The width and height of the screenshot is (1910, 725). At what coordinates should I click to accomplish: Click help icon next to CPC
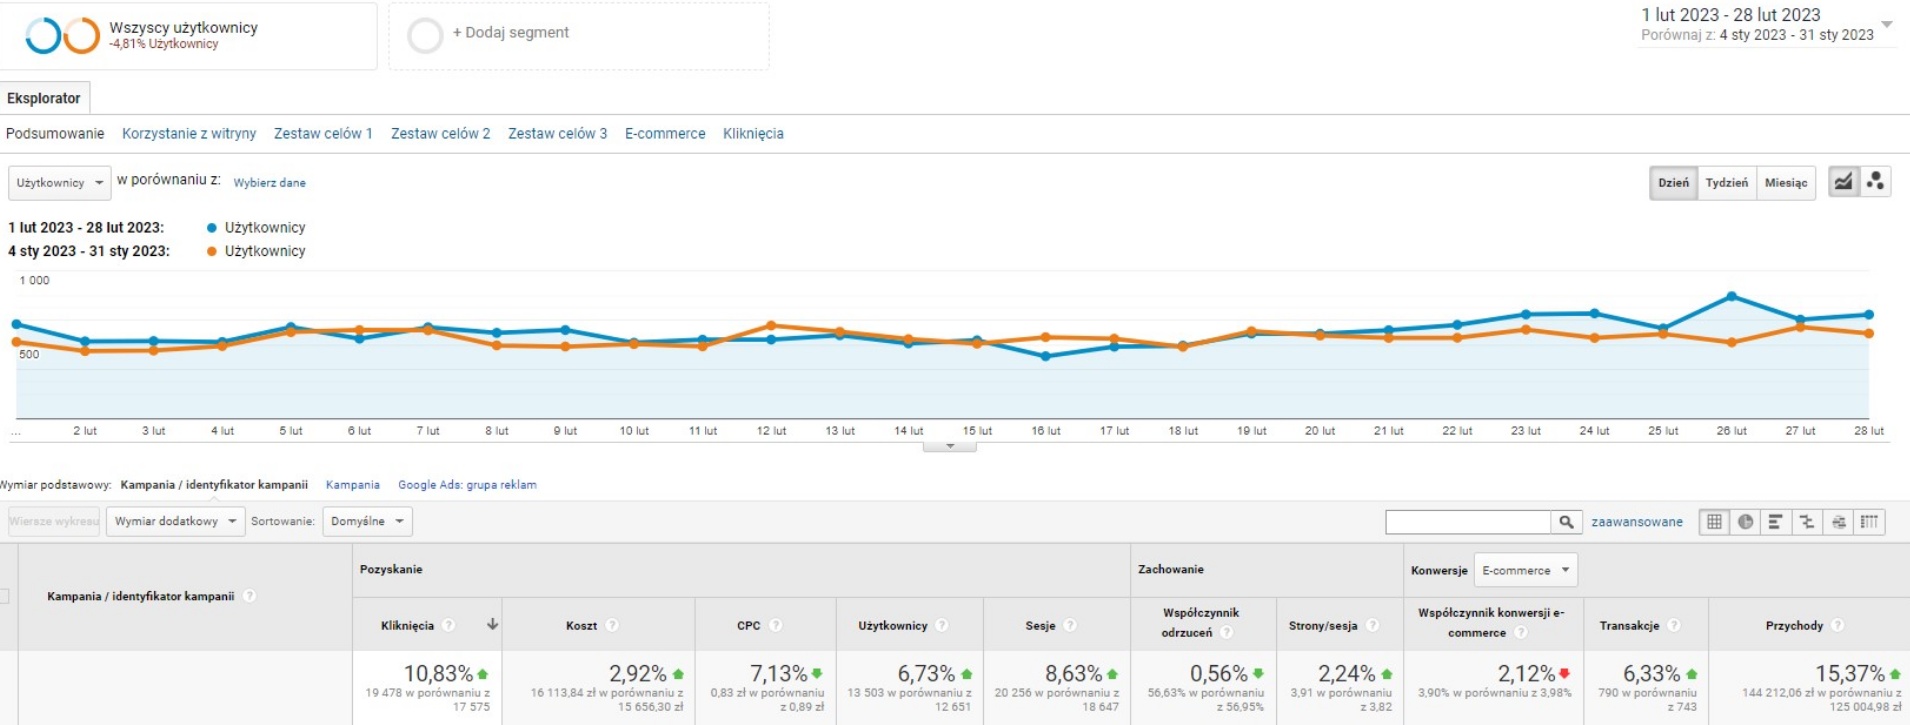[776, 625]
